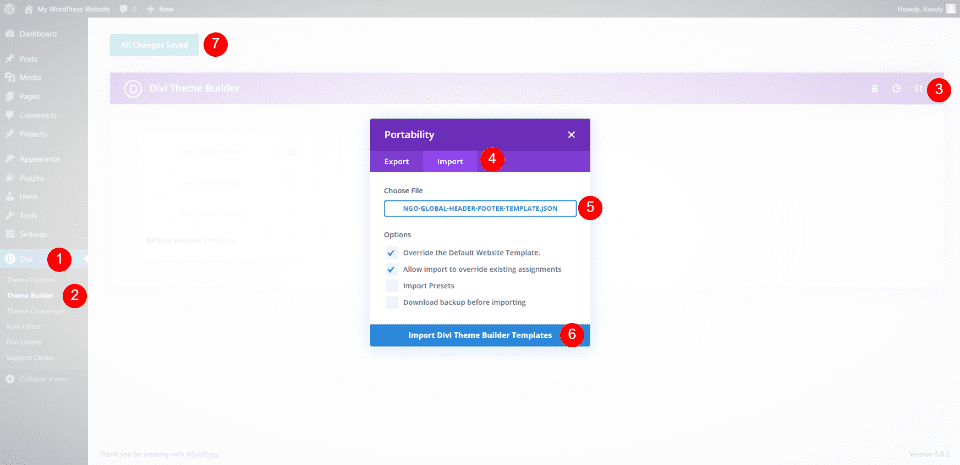Open the comments bubble in admin bar

pos(128,9)
